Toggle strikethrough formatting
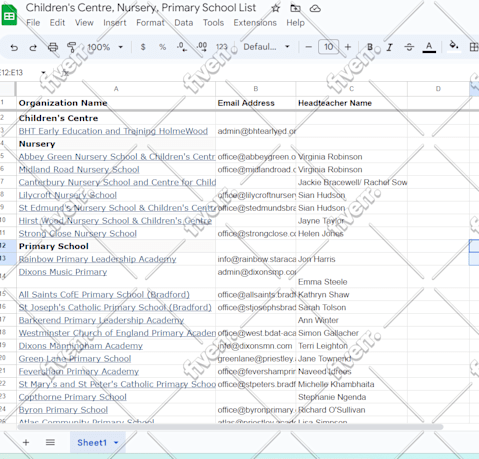The height and width of the screenshot is (459, 479). pos(409,47)
